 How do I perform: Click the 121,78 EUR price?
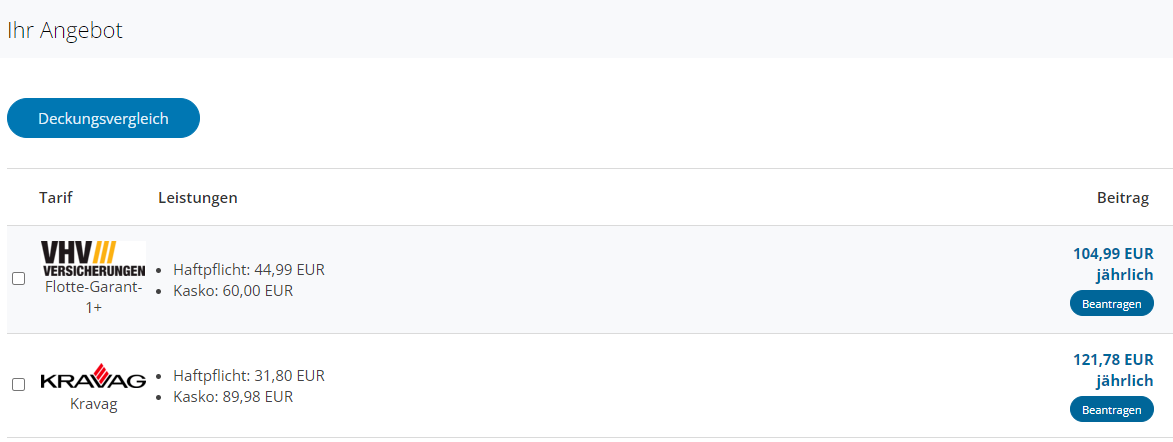click(1113, 360)
